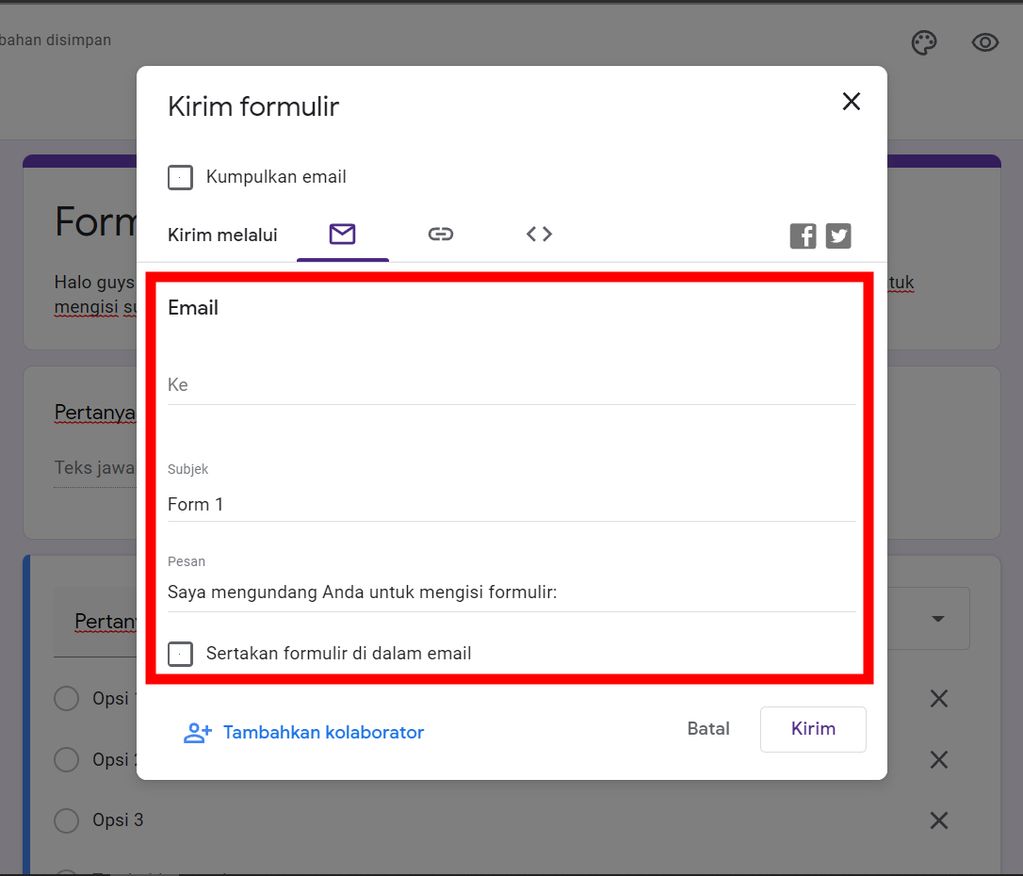
Task: Open the question type dropdown
Action: [x=936, y=618]
